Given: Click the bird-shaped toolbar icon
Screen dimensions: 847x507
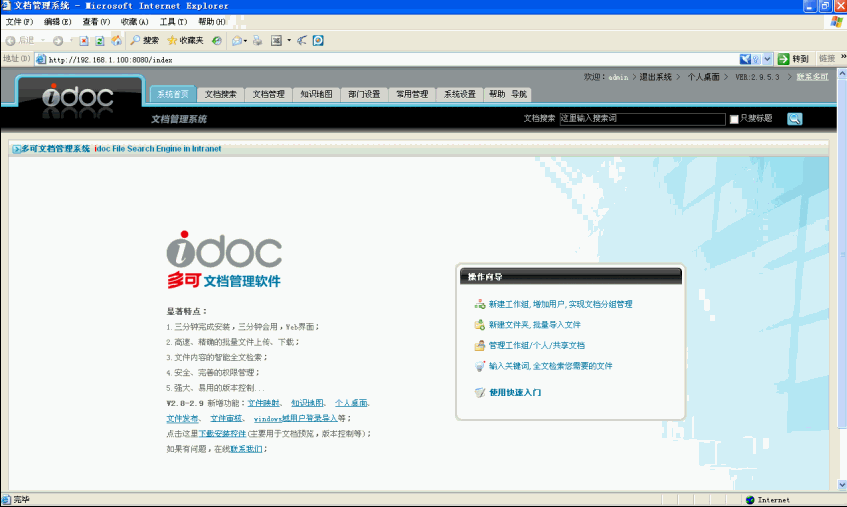Looking at the screenshot, I should tap(302, 40).
